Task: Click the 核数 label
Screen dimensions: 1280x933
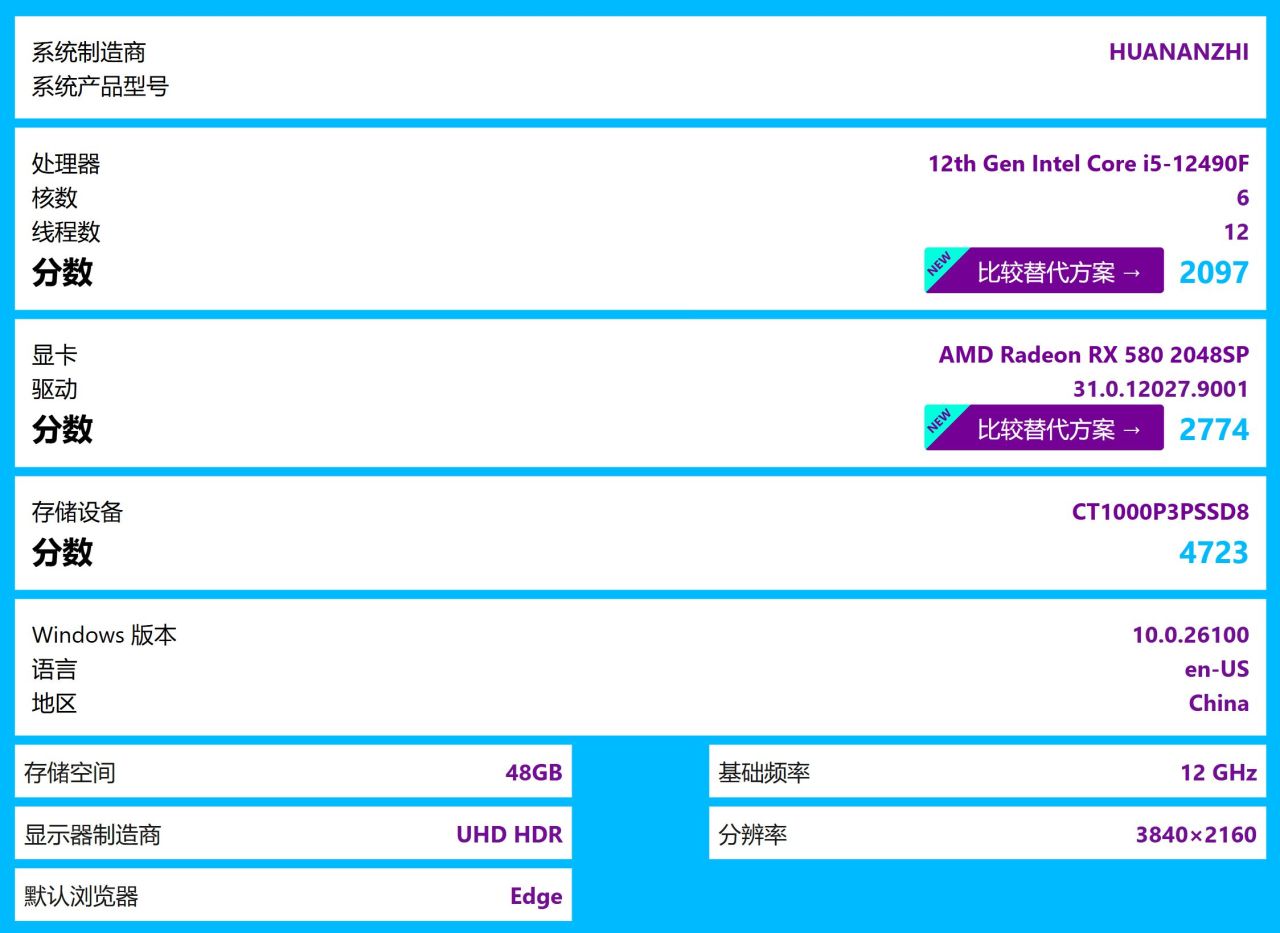Action: point(55,198)
